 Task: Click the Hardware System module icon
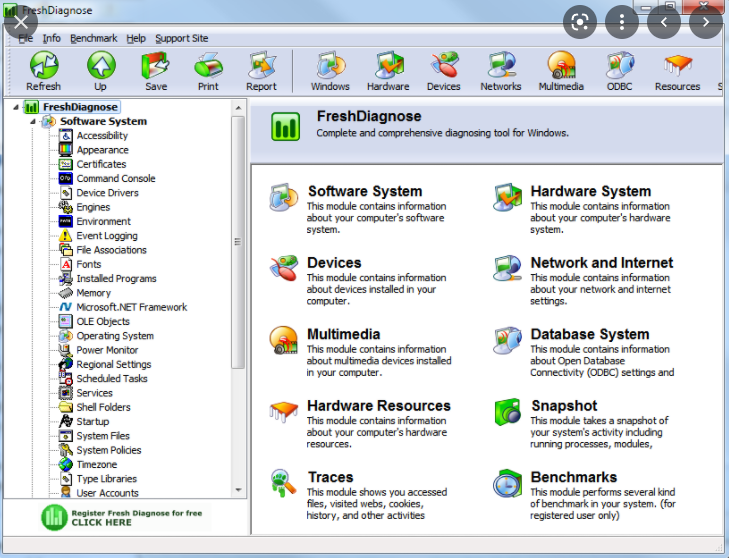(507, 198)
